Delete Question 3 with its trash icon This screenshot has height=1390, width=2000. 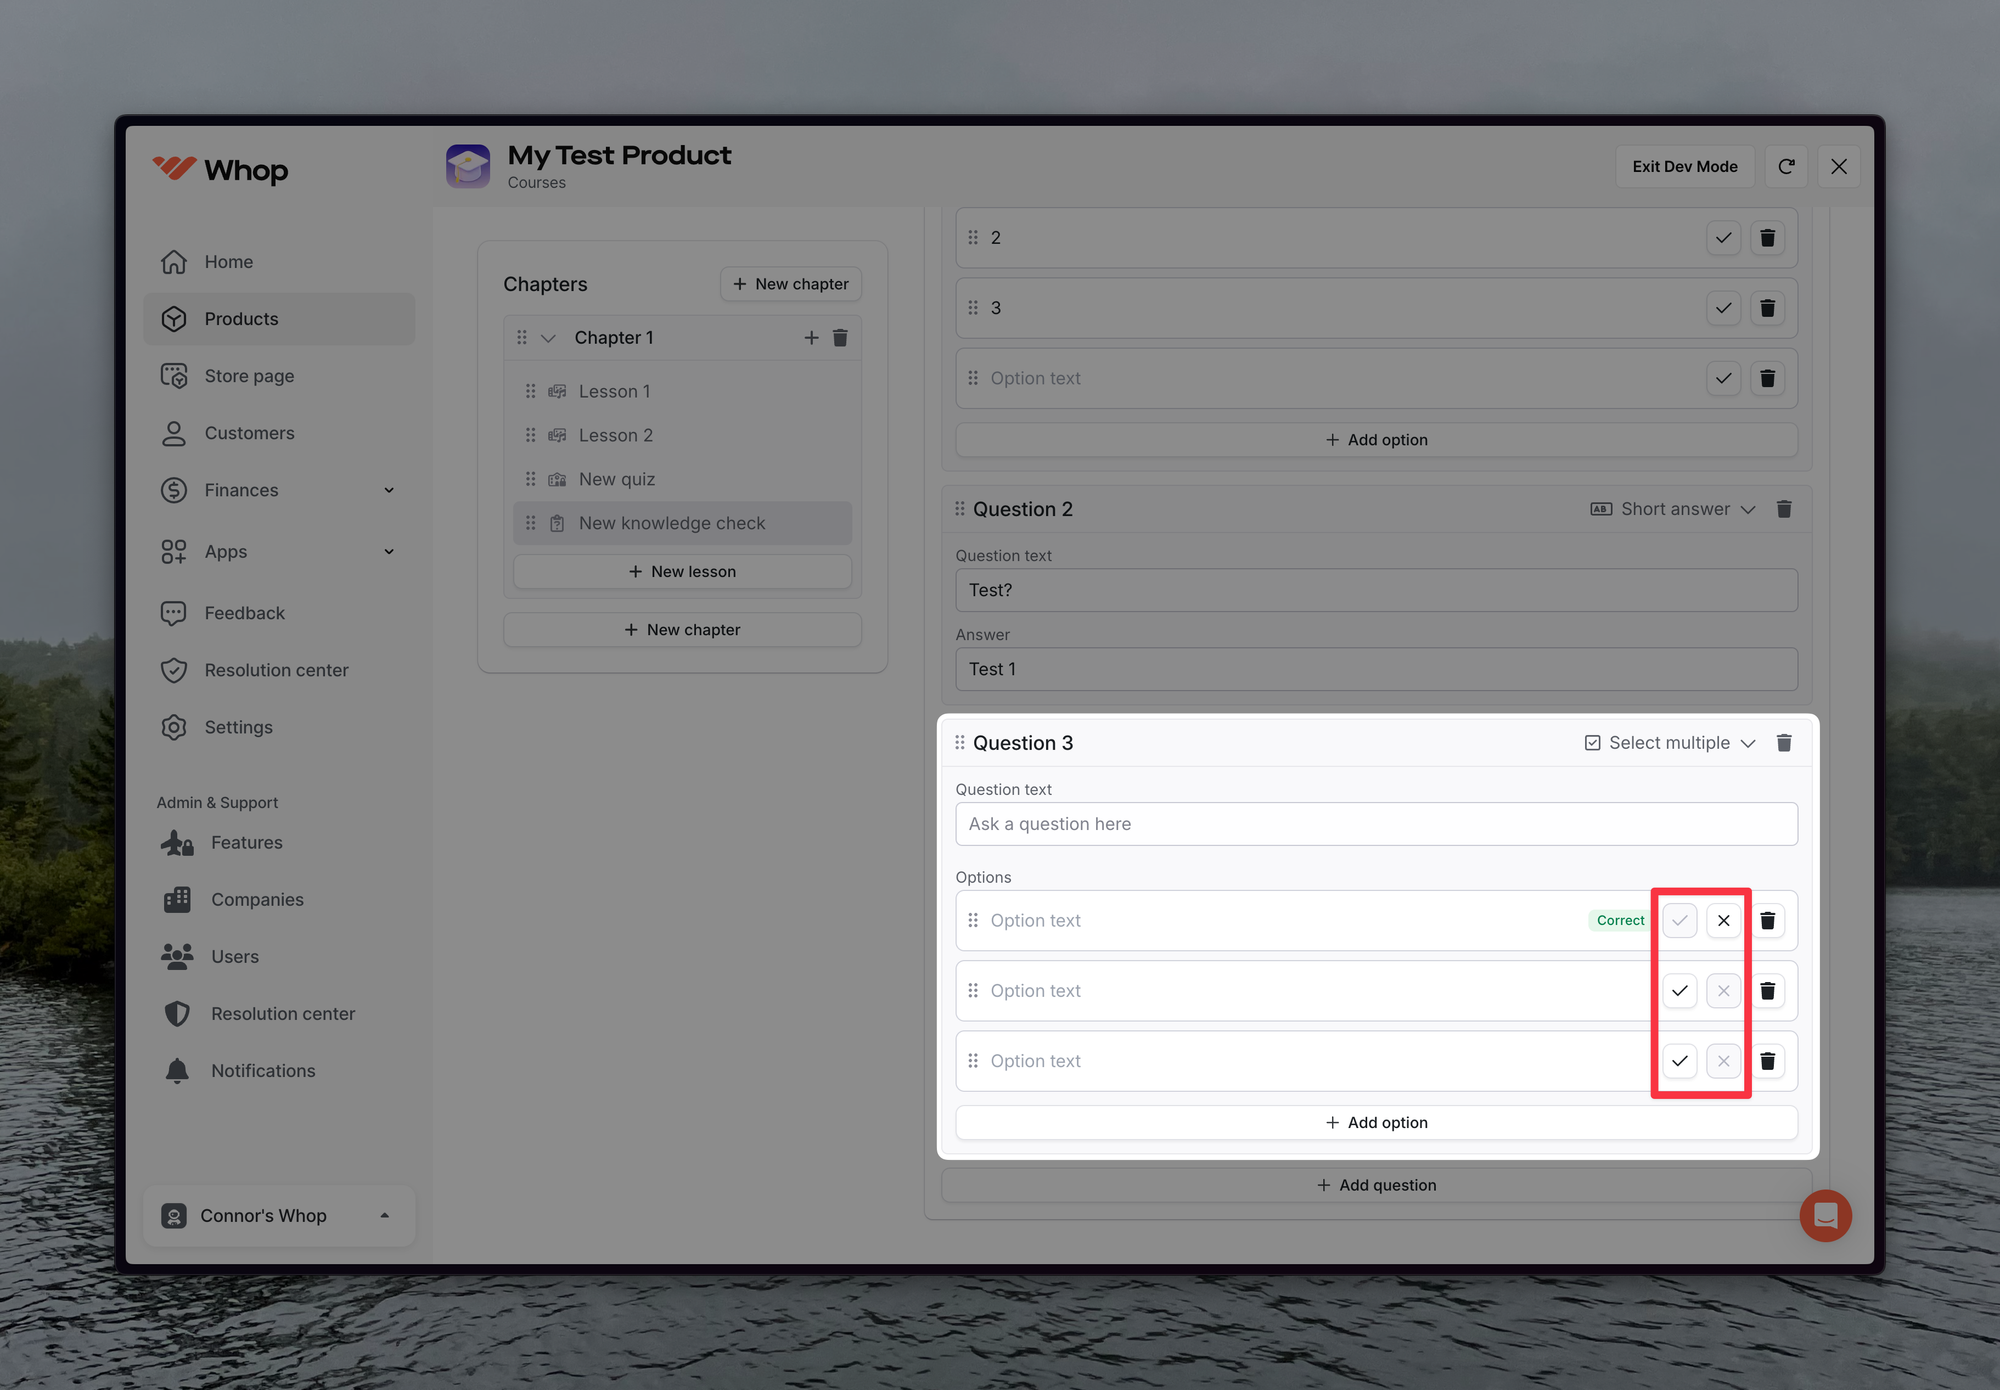pyautogui.click(x=1784, y=743)
